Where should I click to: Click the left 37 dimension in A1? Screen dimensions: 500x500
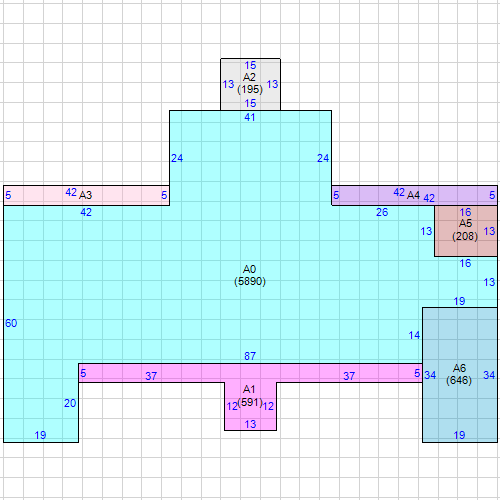151,376
